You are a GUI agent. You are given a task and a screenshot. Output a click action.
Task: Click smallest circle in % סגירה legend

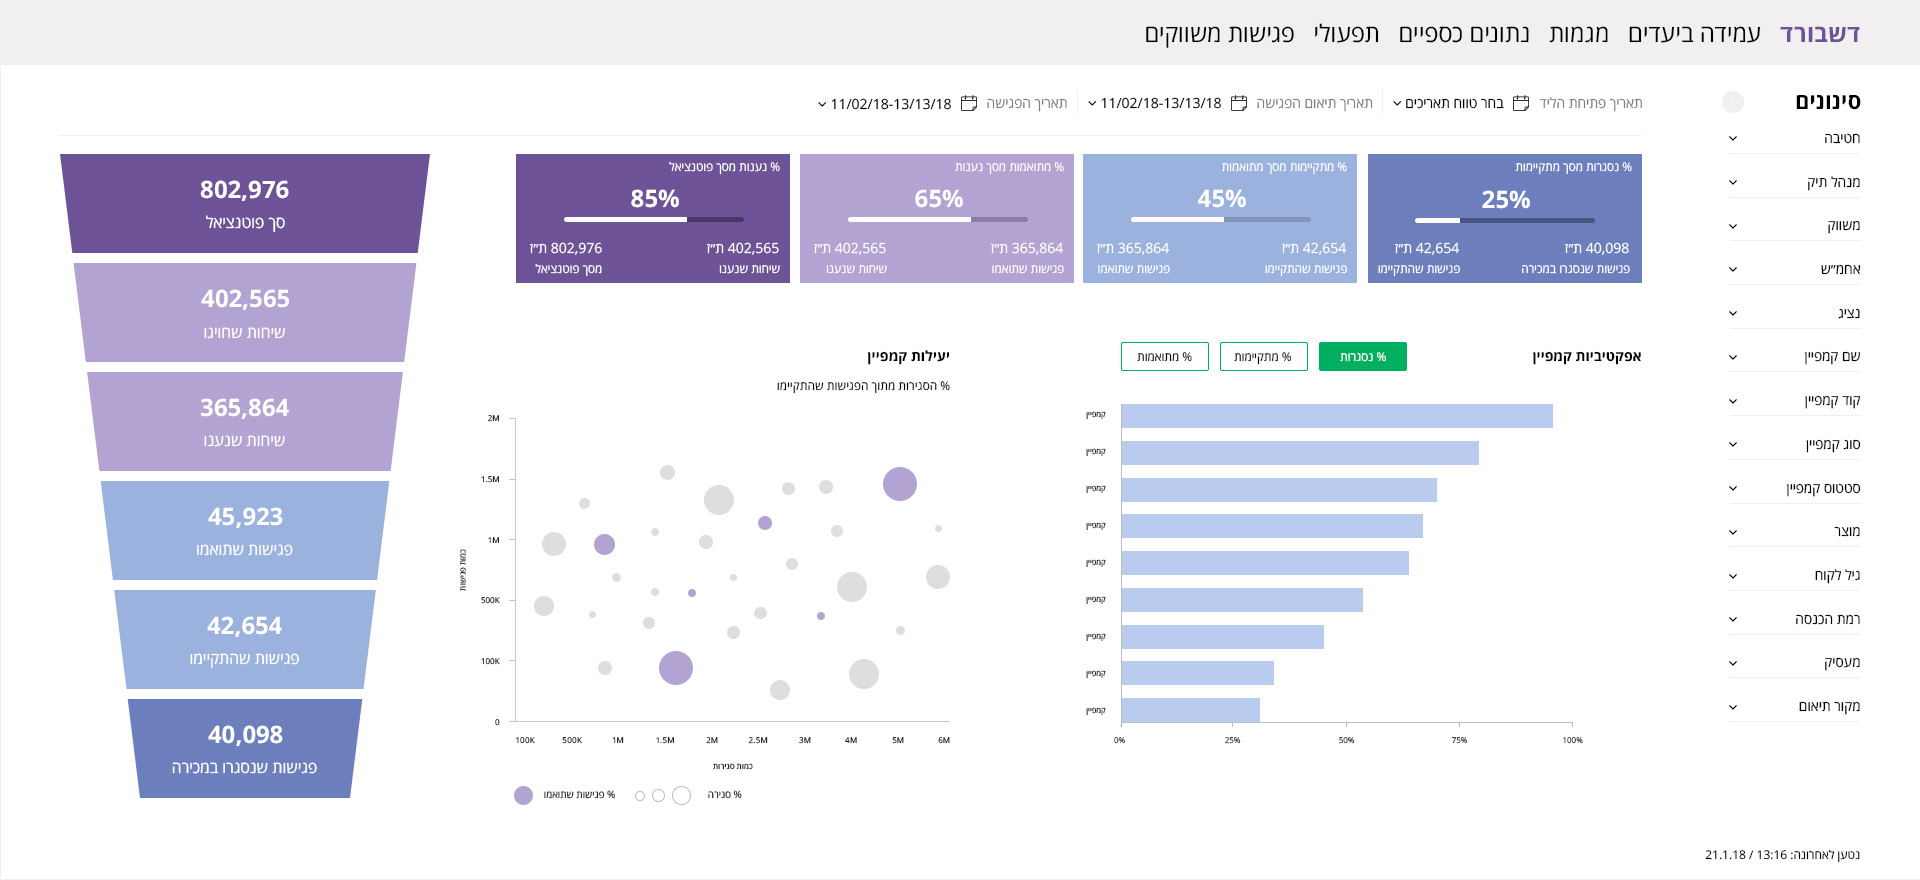click(x=640, y=796)
